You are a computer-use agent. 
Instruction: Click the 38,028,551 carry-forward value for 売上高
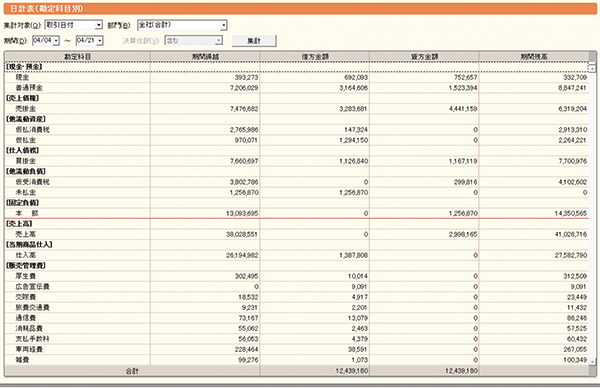click(x=242, y=234)
